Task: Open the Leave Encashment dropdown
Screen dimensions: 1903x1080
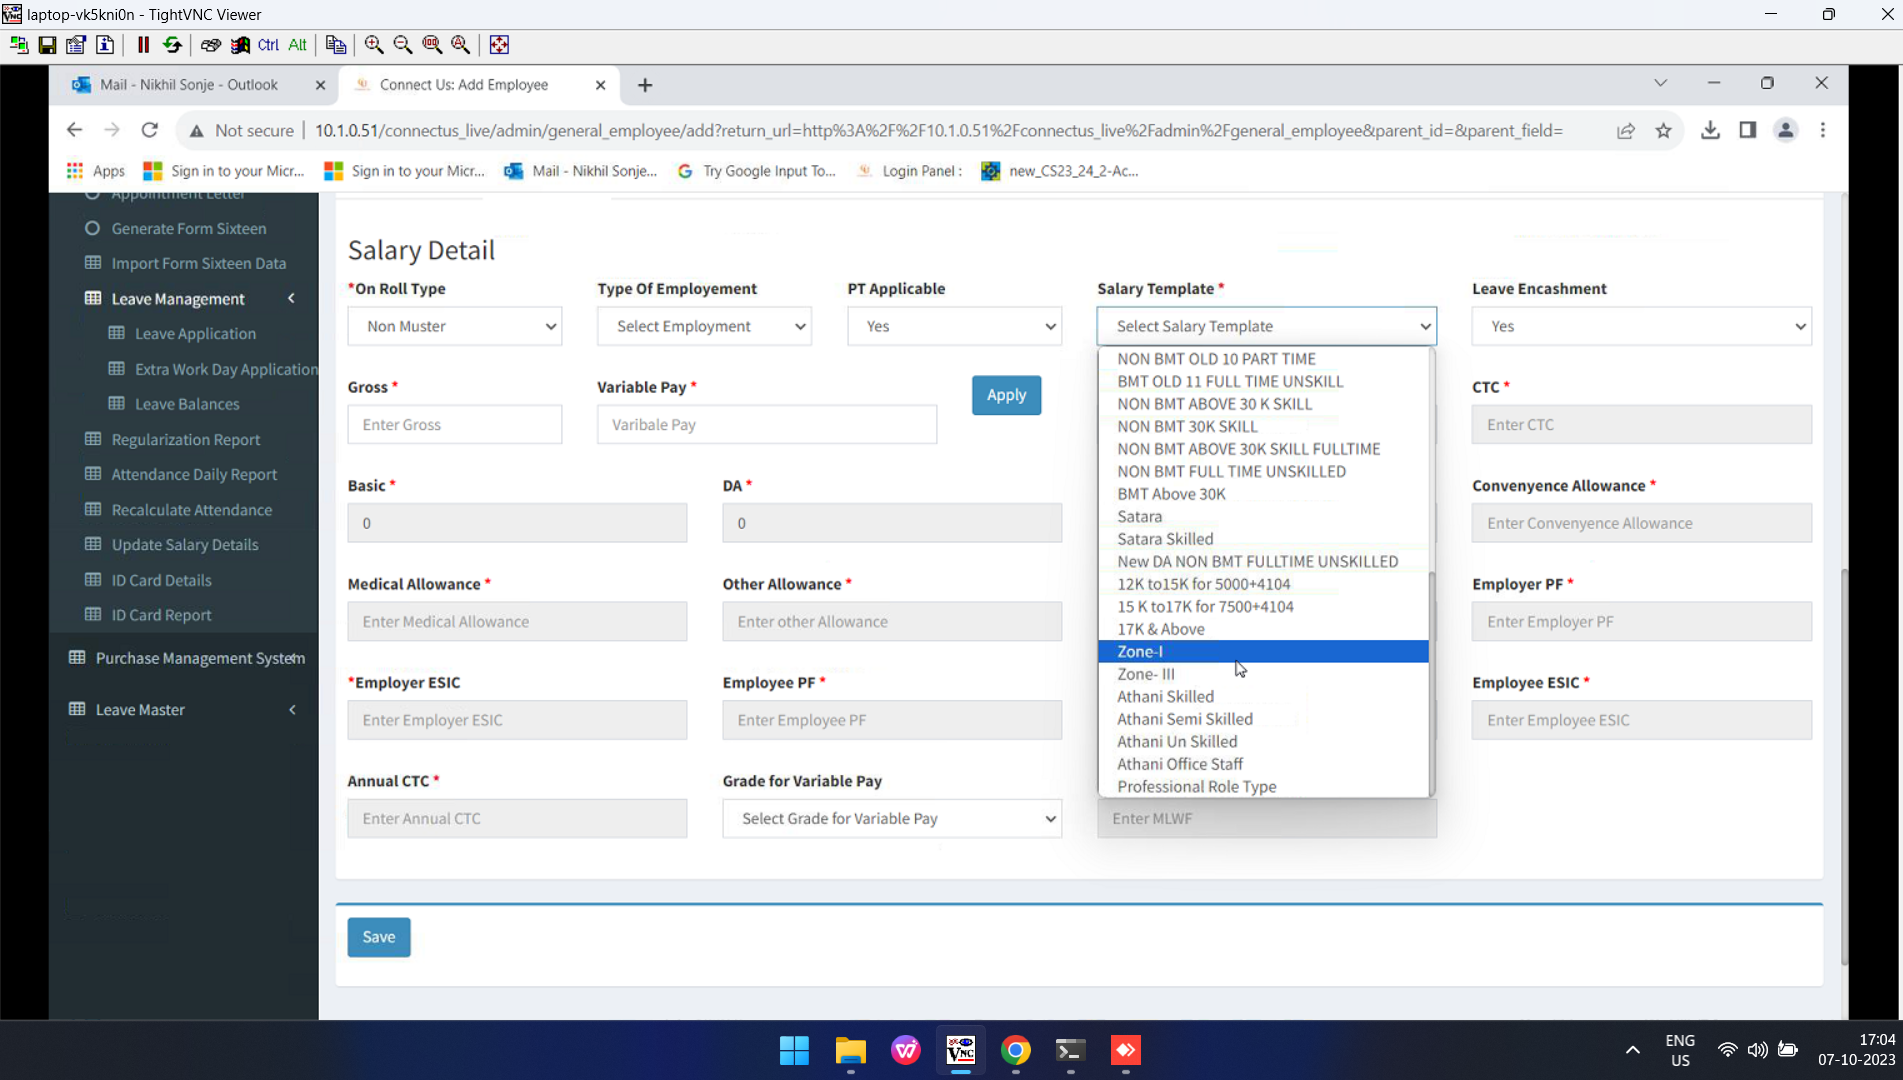Action: pyautogui.click(x=1642, y=326)
